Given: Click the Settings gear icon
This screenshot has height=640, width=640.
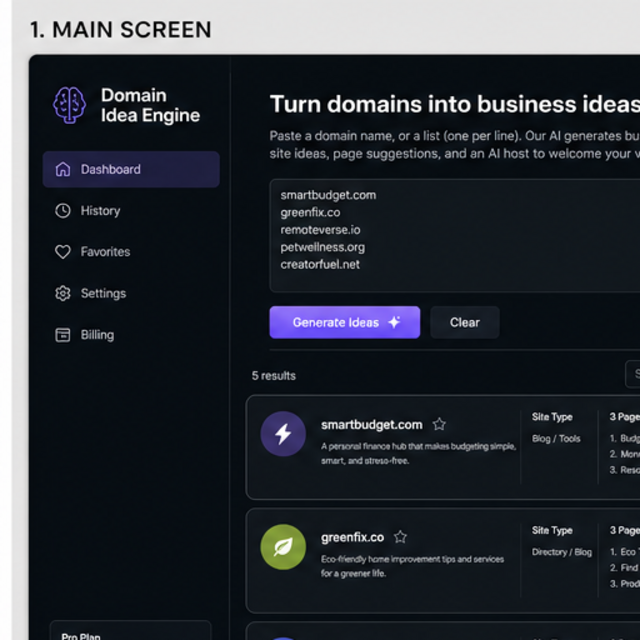Looking at the screenshot, I should [63, 293].
